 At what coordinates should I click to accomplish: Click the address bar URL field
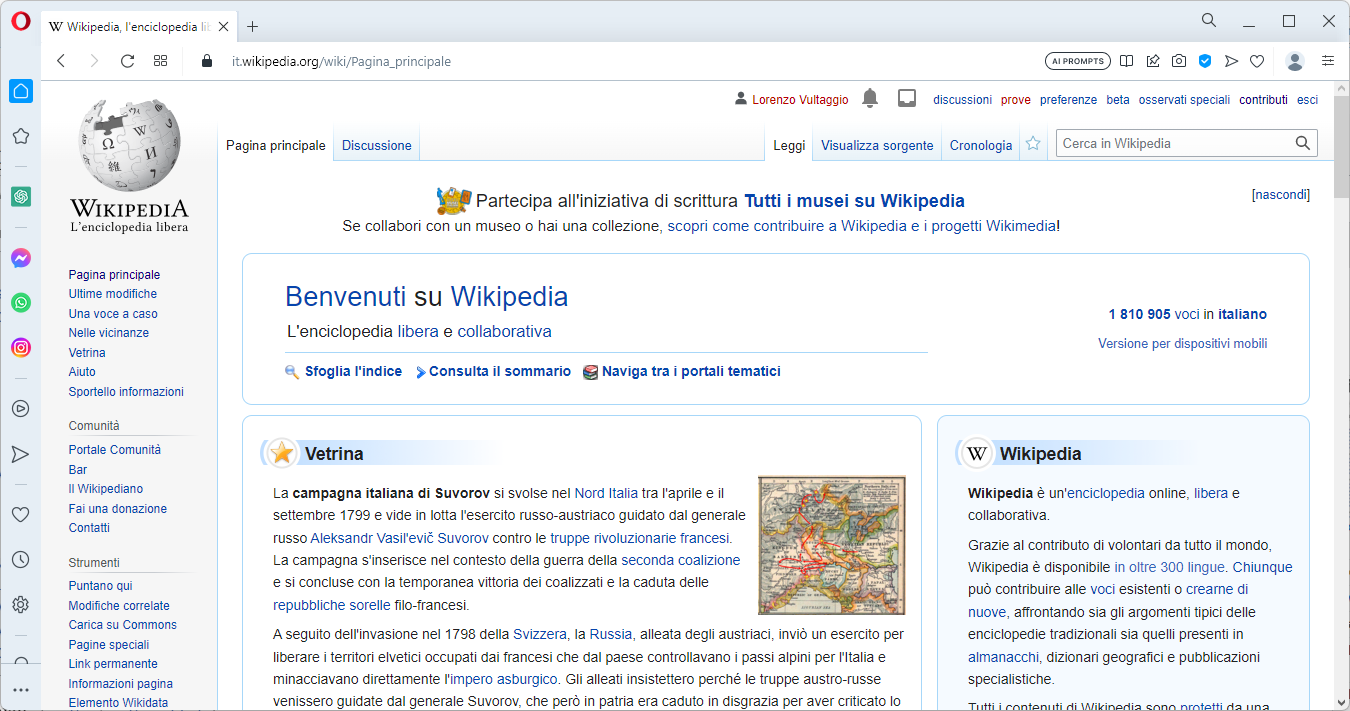341,61
